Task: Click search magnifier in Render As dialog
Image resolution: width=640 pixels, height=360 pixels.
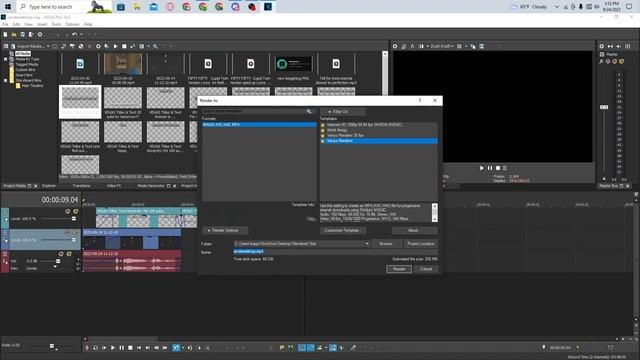Action: [x=309, y=111]
